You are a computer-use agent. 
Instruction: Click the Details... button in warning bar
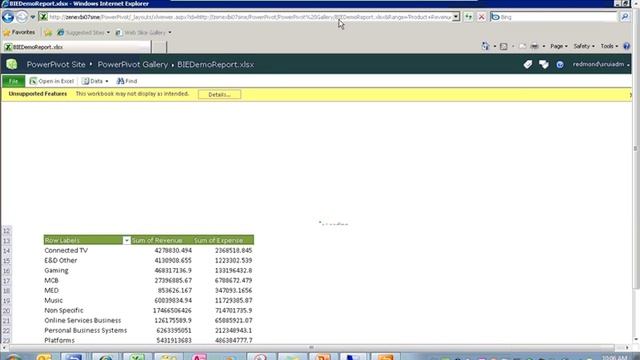pyautogui.click(x=219, y=94)
